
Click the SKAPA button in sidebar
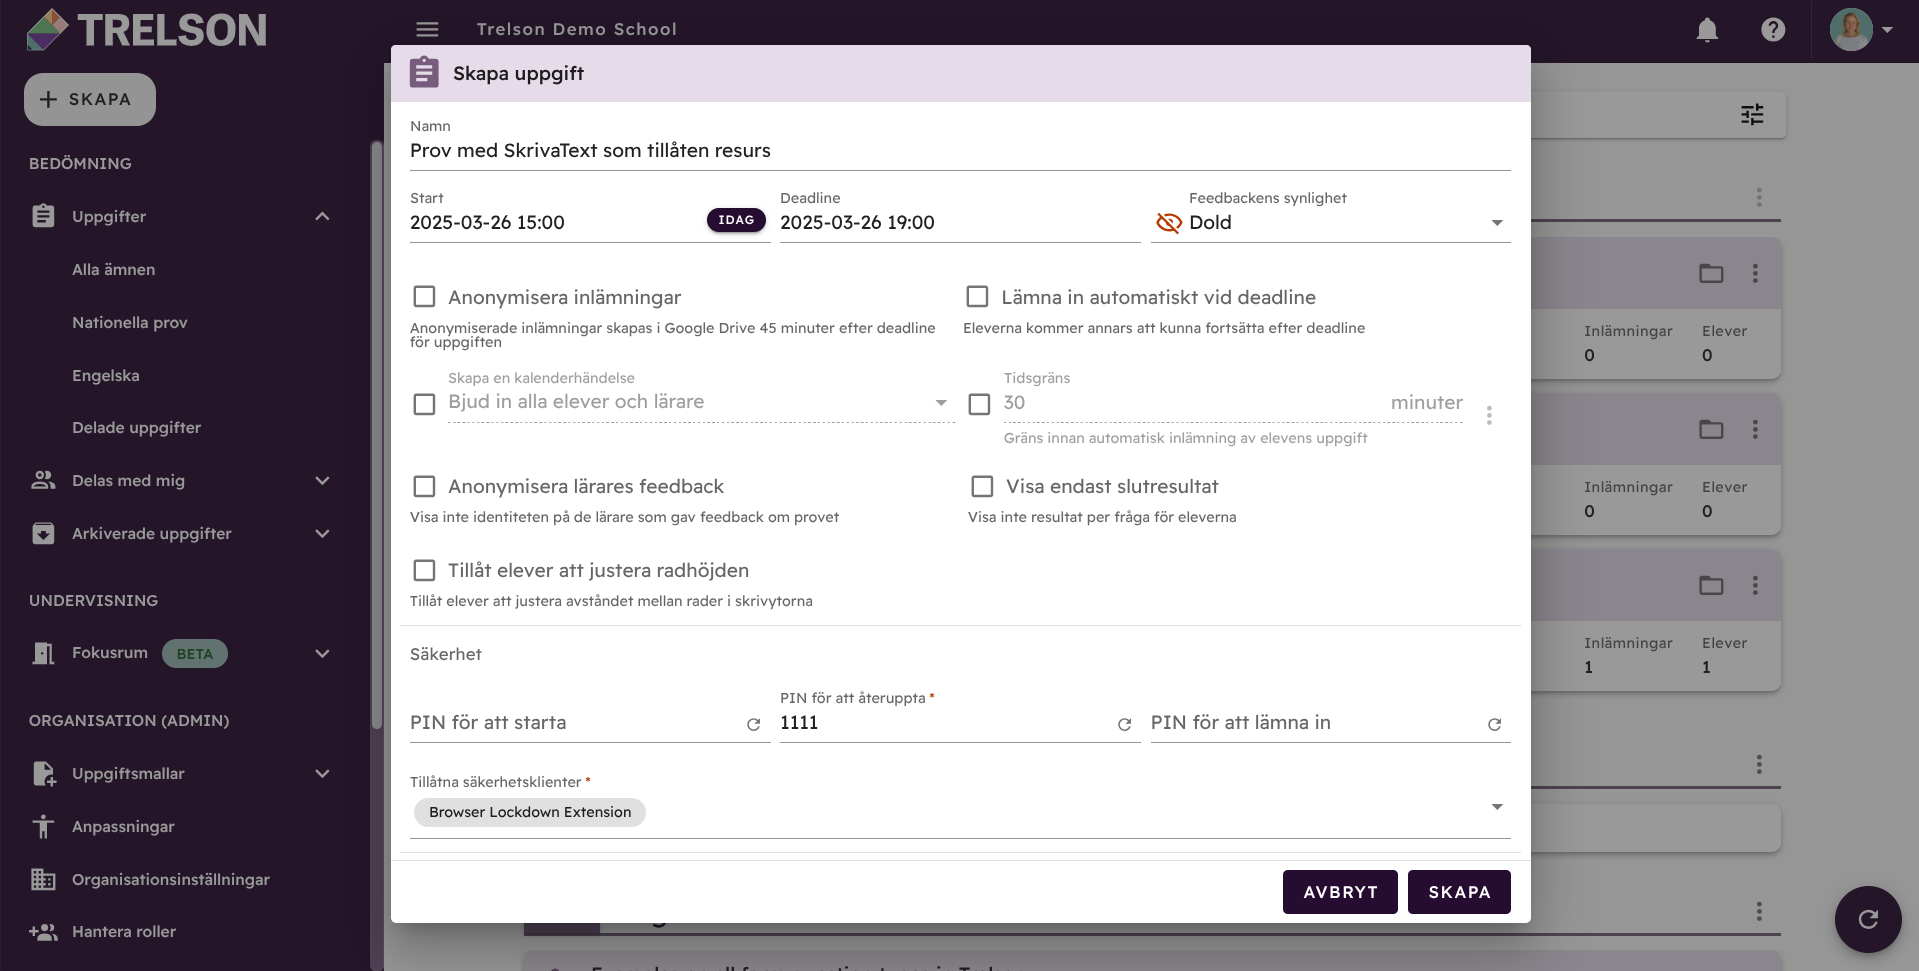[x=90, y=99]
